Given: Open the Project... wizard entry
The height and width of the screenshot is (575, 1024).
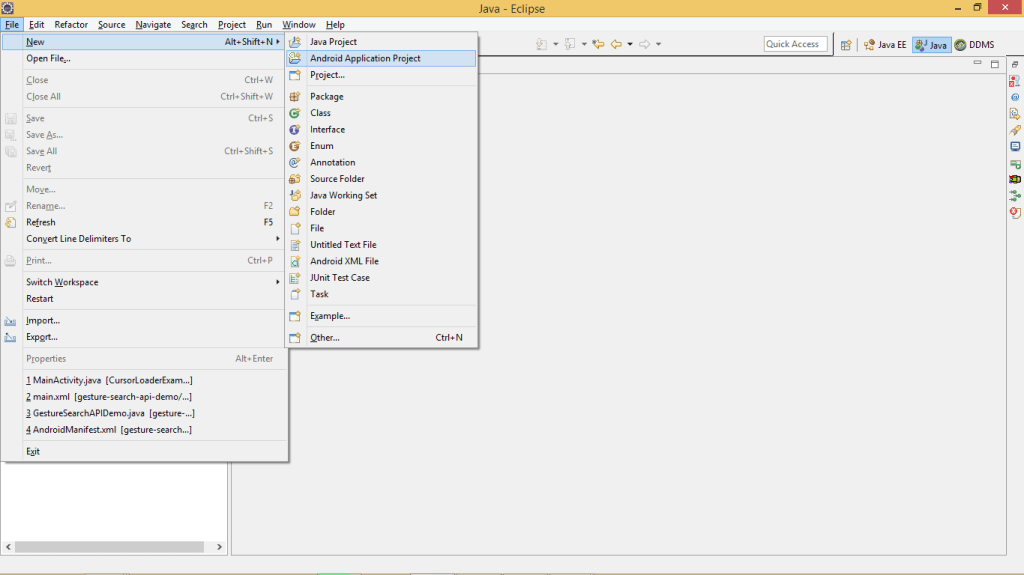Looking at the screenshot, I should (x=381, y=74).
